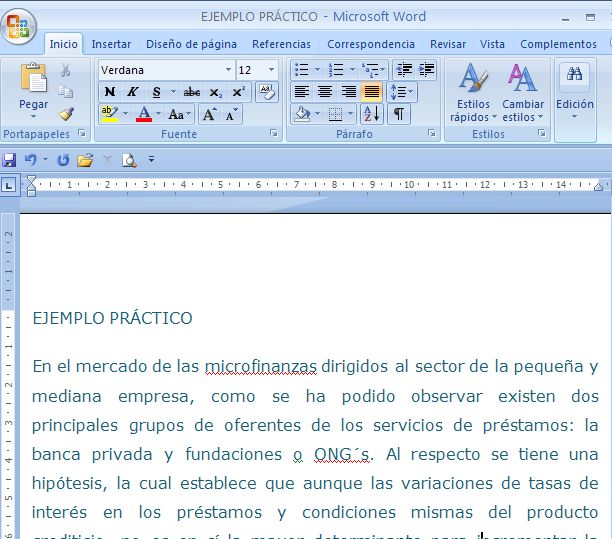The width and height of the screenshot is (612, 539).
Task: Open Portapapeles dialog launcher
Action: (x=82, y=133)
